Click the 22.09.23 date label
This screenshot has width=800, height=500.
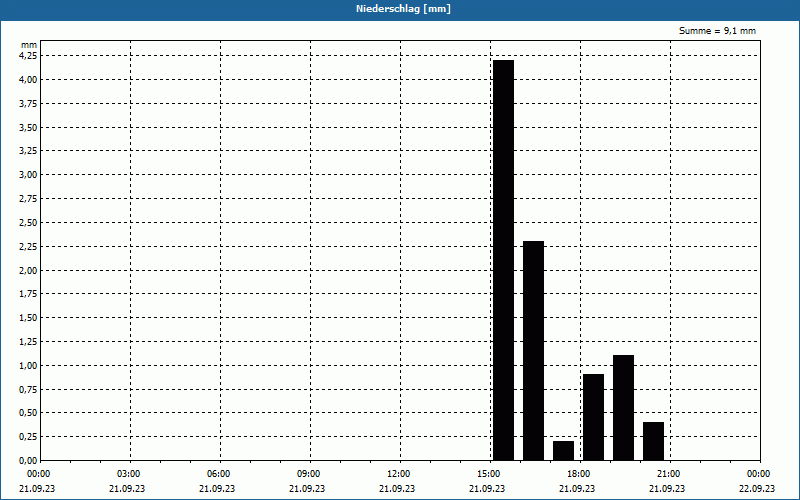coord(757,488)
